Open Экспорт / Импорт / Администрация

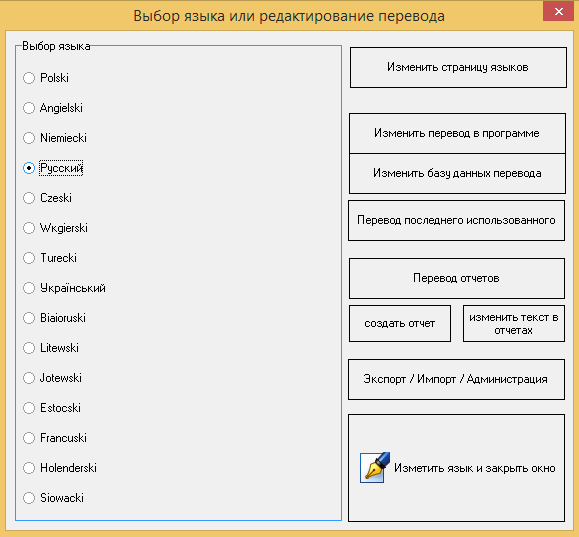[x=456, y=379]
